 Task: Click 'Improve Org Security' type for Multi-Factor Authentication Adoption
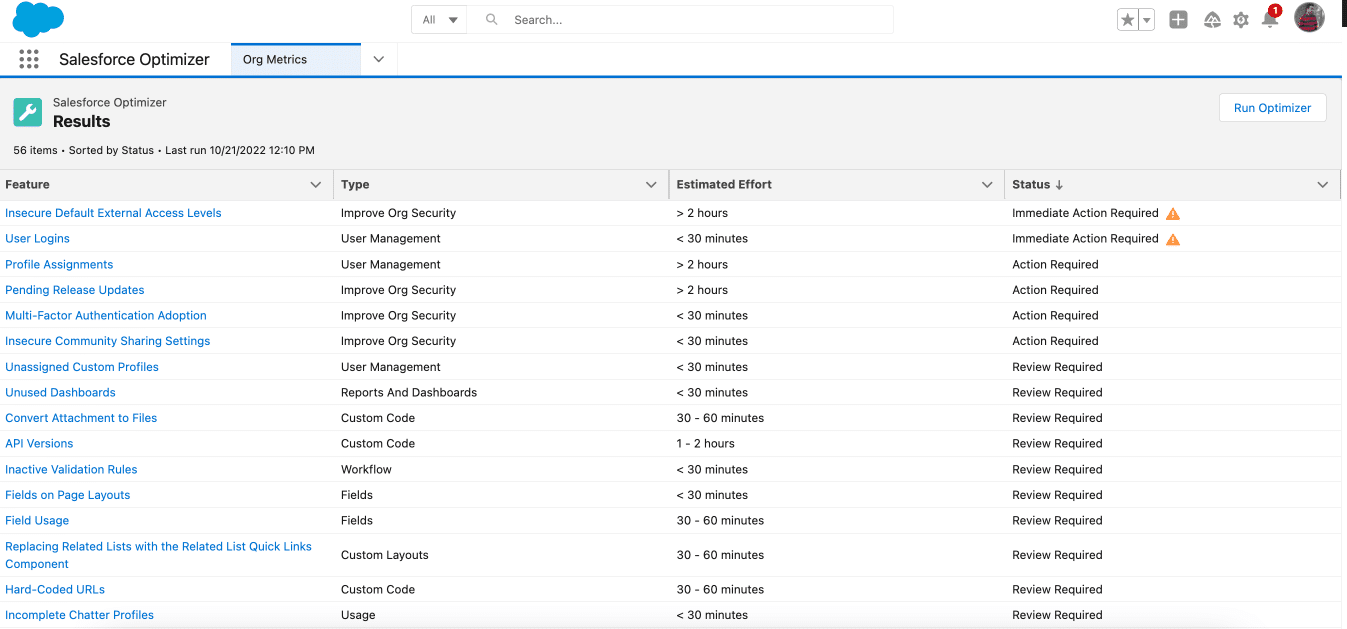pos(398,316)
